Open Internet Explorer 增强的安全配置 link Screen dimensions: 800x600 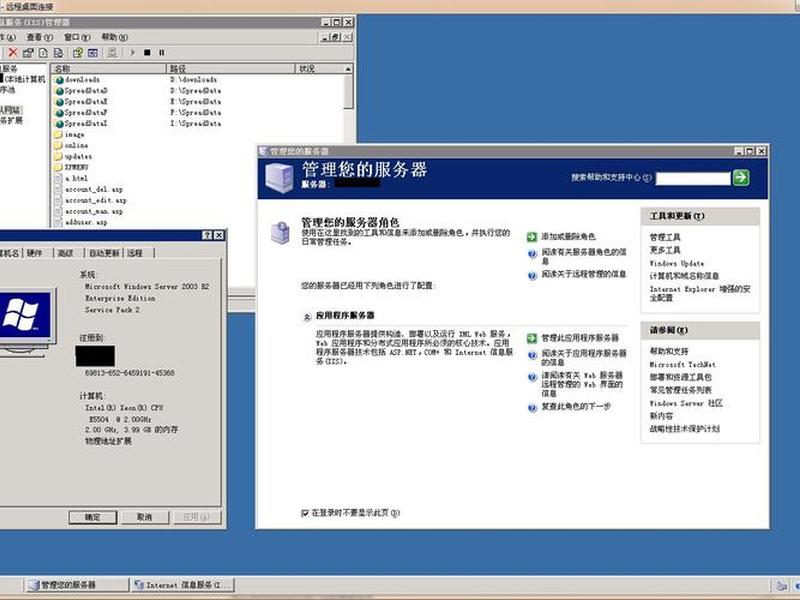(700, 293)
